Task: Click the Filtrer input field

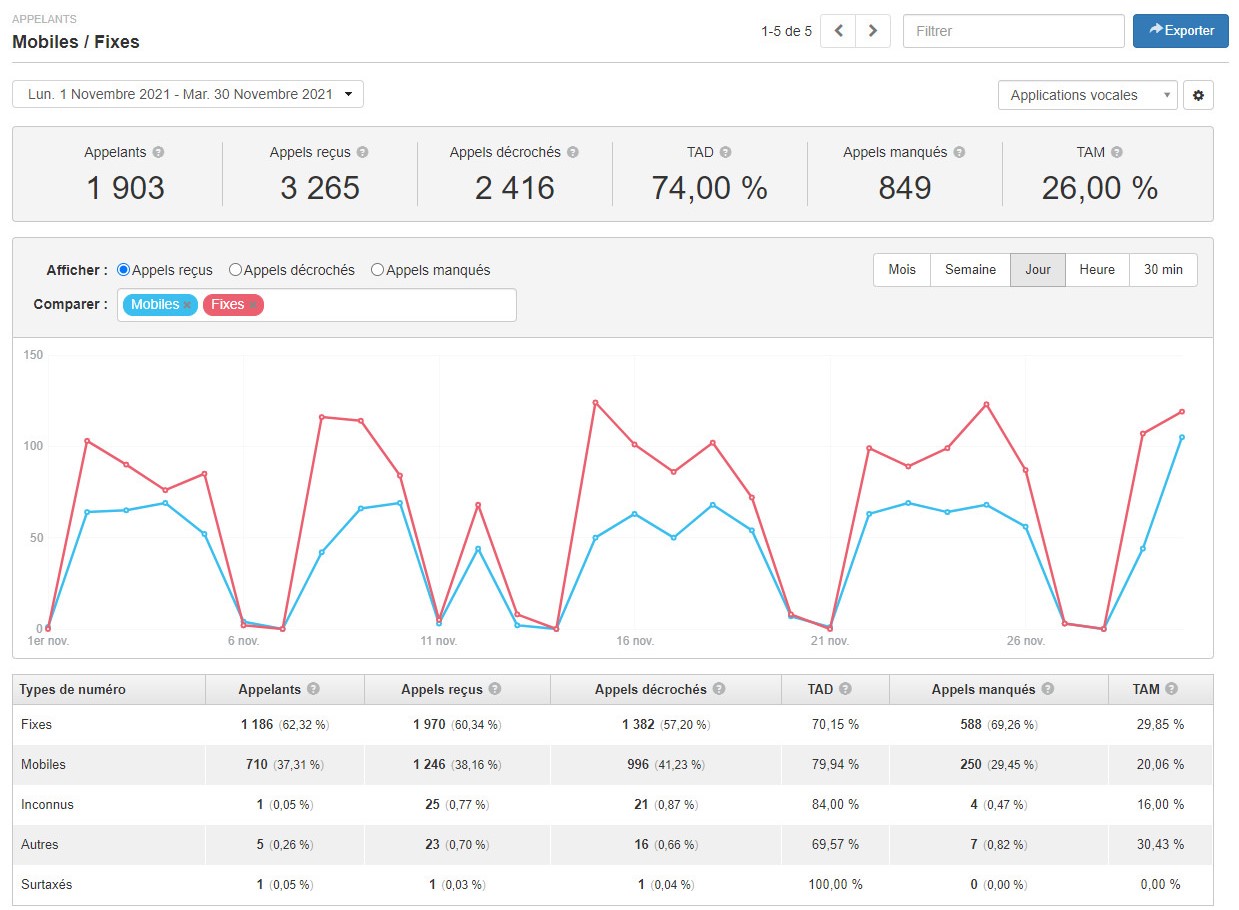Action: [1013, 31]
